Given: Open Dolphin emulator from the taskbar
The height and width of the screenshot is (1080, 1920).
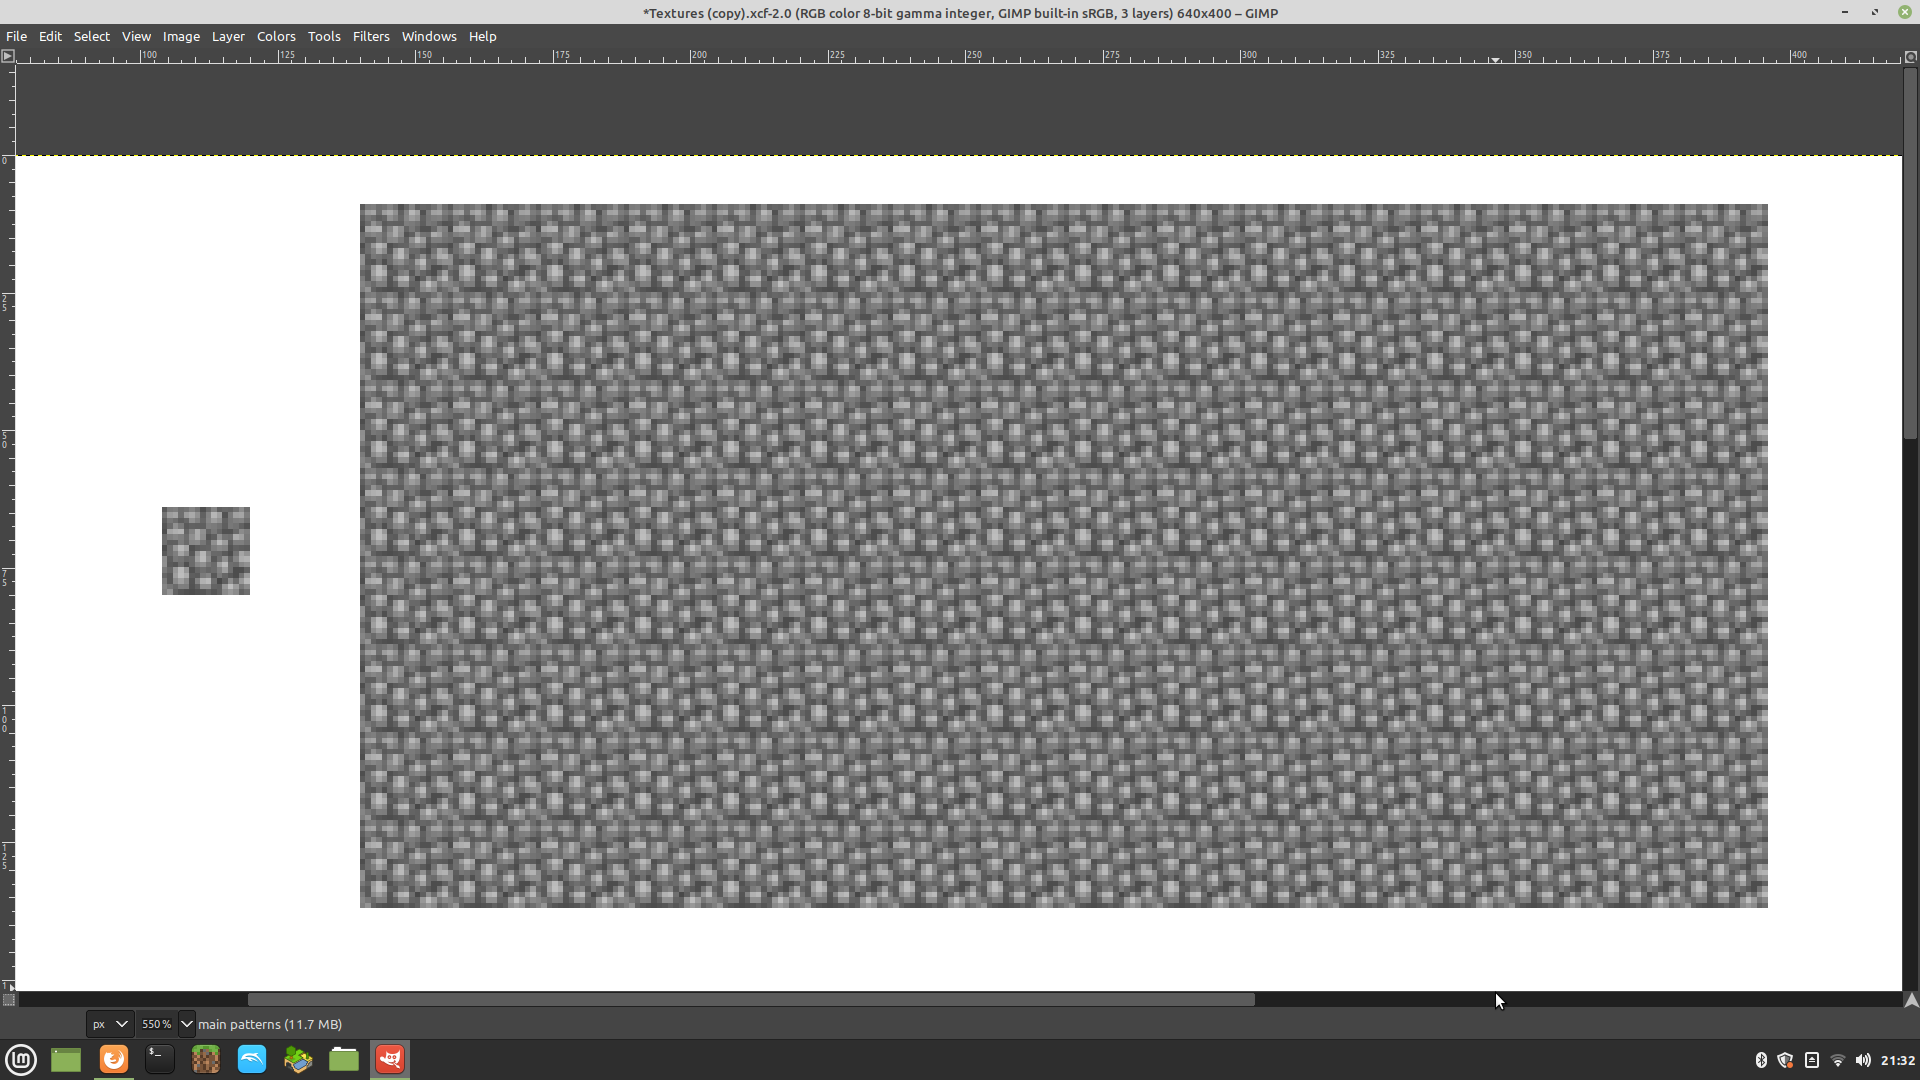Looking at the screenshot, I should coord(251,1059).
